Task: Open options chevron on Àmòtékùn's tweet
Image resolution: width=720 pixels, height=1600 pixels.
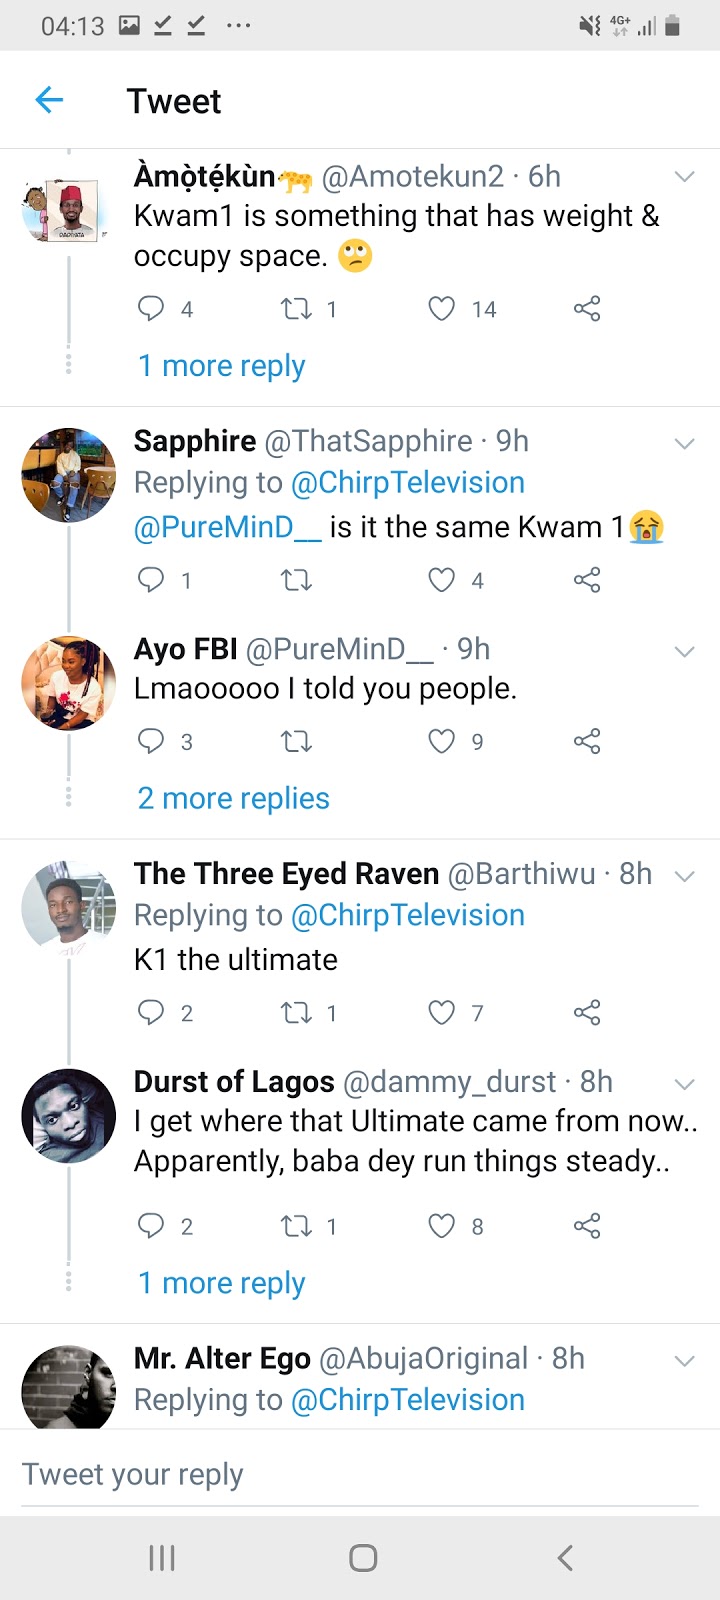Action: click(x=685, y=177)
